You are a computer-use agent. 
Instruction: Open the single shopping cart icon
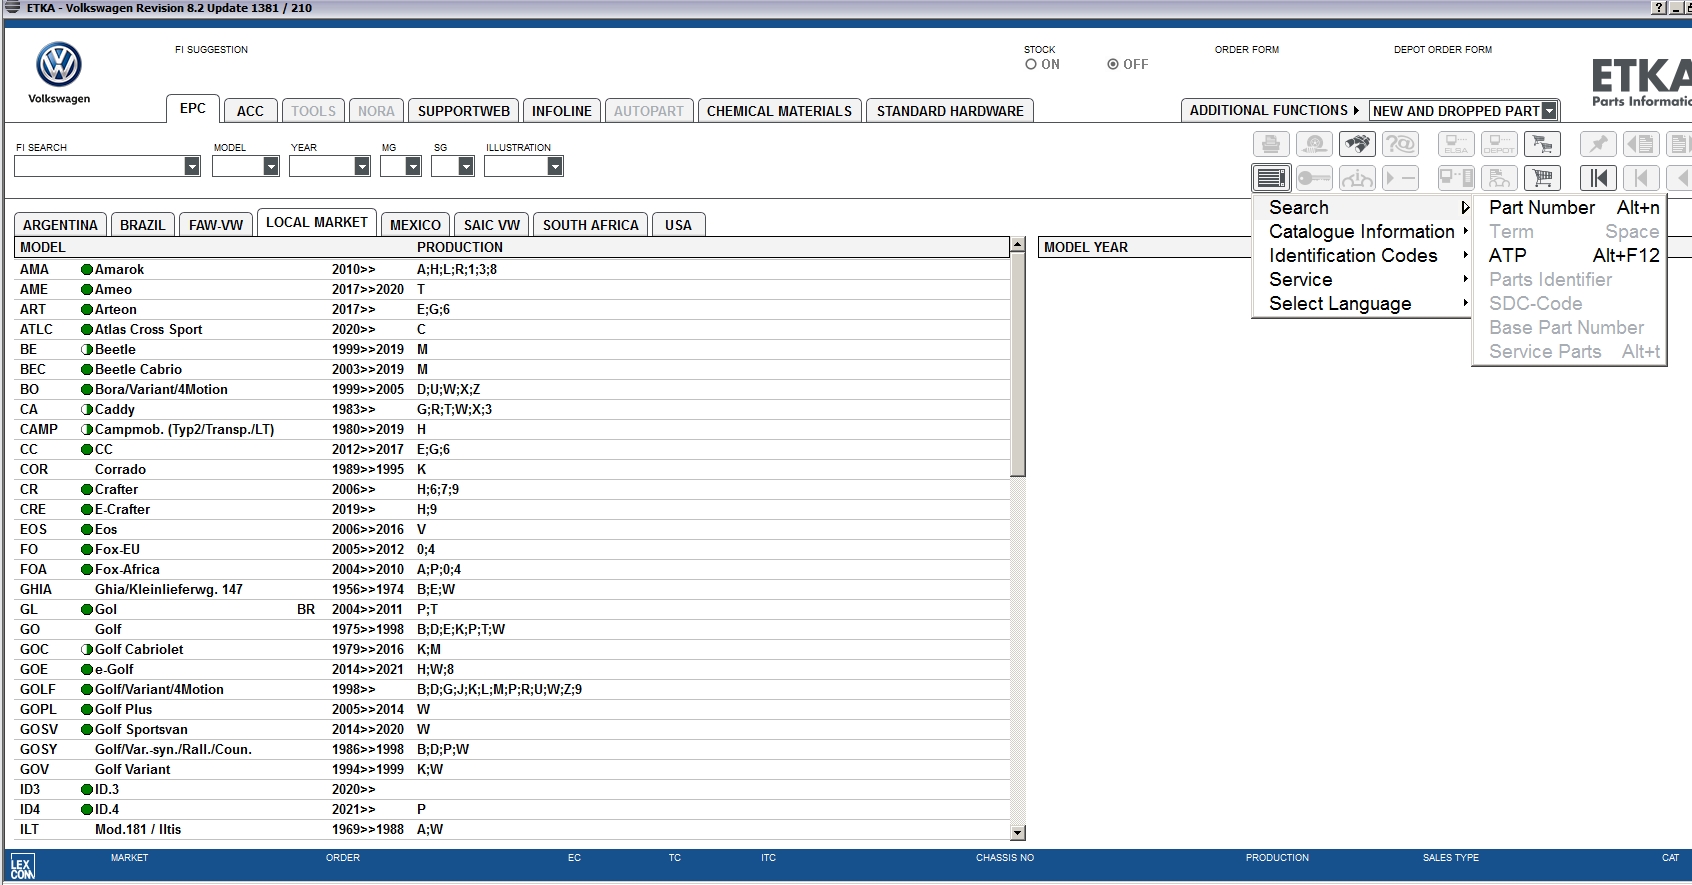(x=1542, y=178)
